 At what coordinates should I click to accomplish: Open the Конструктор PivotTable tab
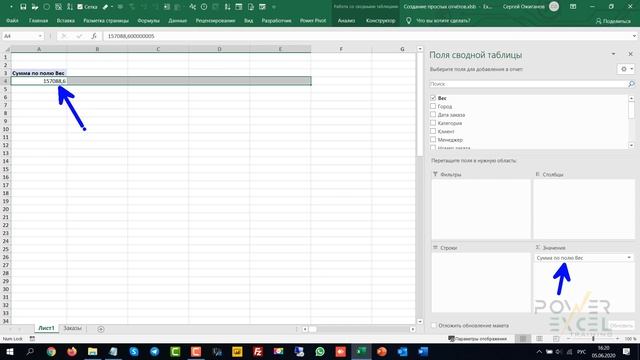[380, 20]
